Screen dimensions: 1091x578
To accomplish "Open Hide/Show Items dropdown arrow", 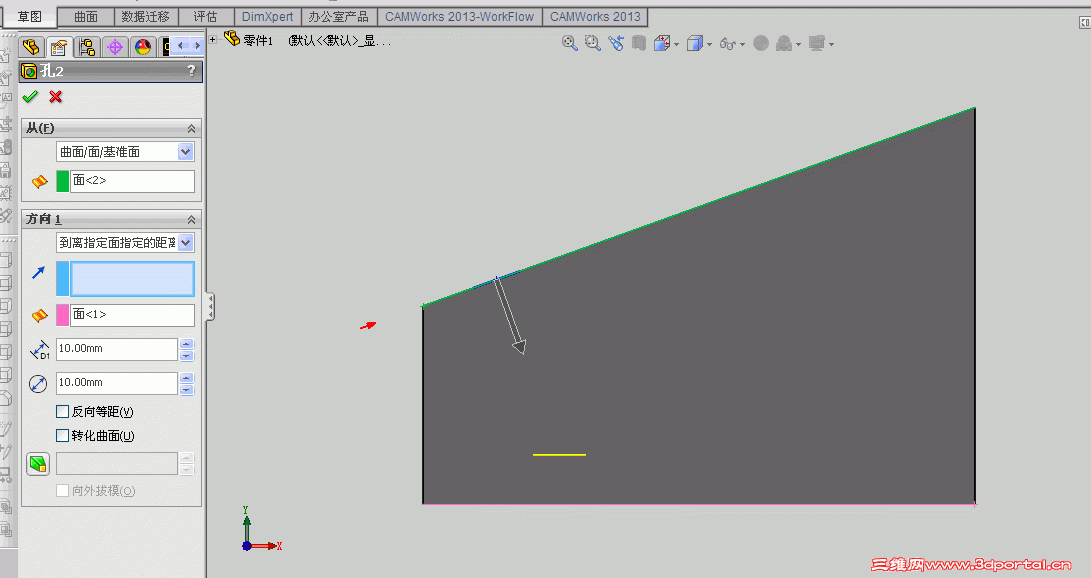I will click(x=742, y=45).
